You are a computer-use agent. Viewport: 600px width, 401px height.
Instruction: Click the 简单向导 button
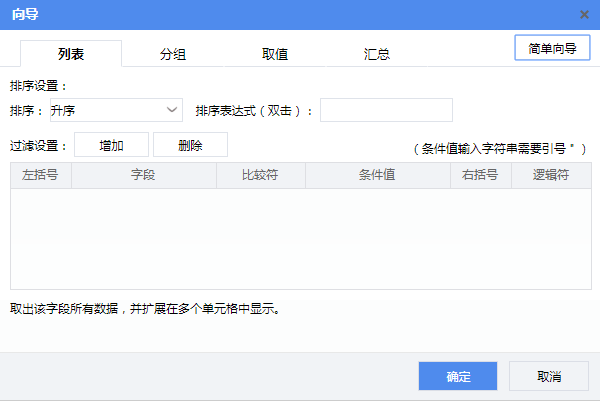click(x=552, y=48)
